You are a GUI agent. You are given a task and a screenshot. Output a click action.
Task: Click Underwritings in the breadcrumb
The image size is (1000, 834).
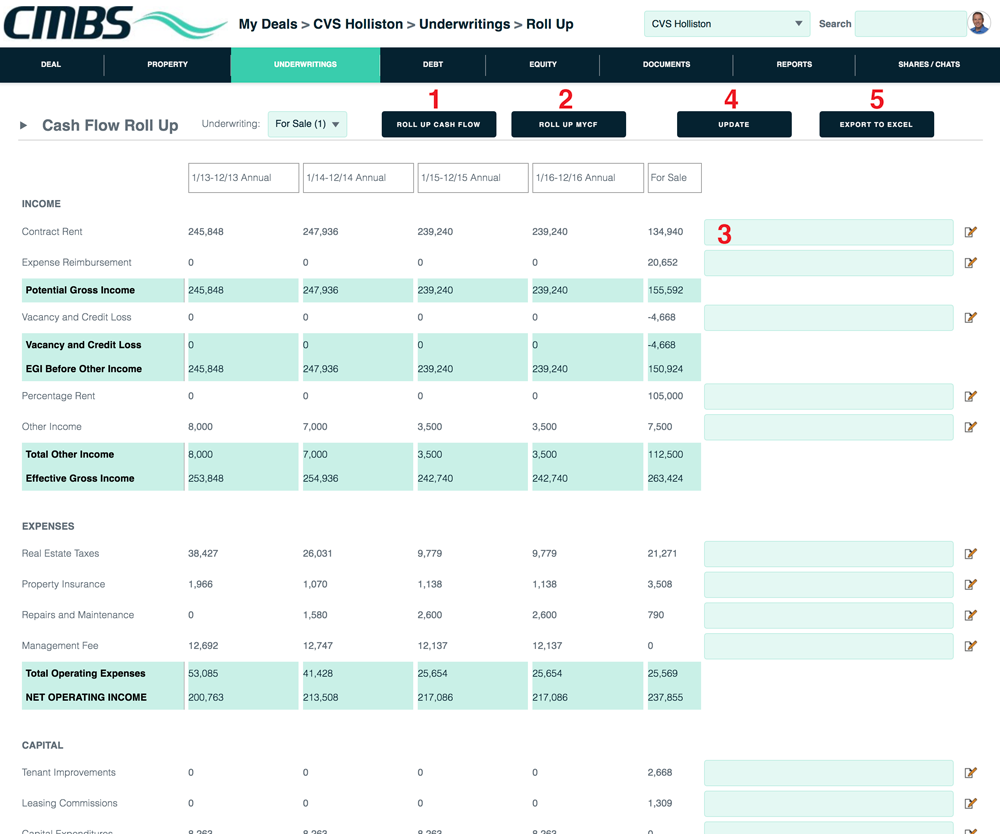tap(464, 24)
